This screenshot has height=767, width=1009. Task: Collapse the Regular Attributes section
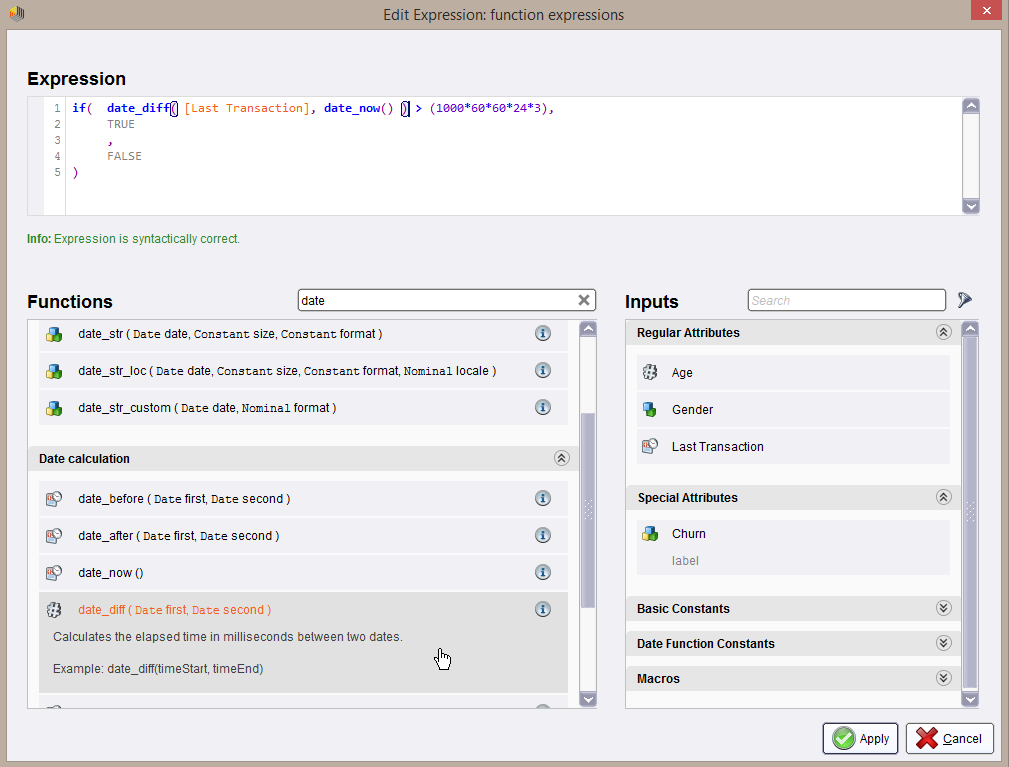(942, 333)
